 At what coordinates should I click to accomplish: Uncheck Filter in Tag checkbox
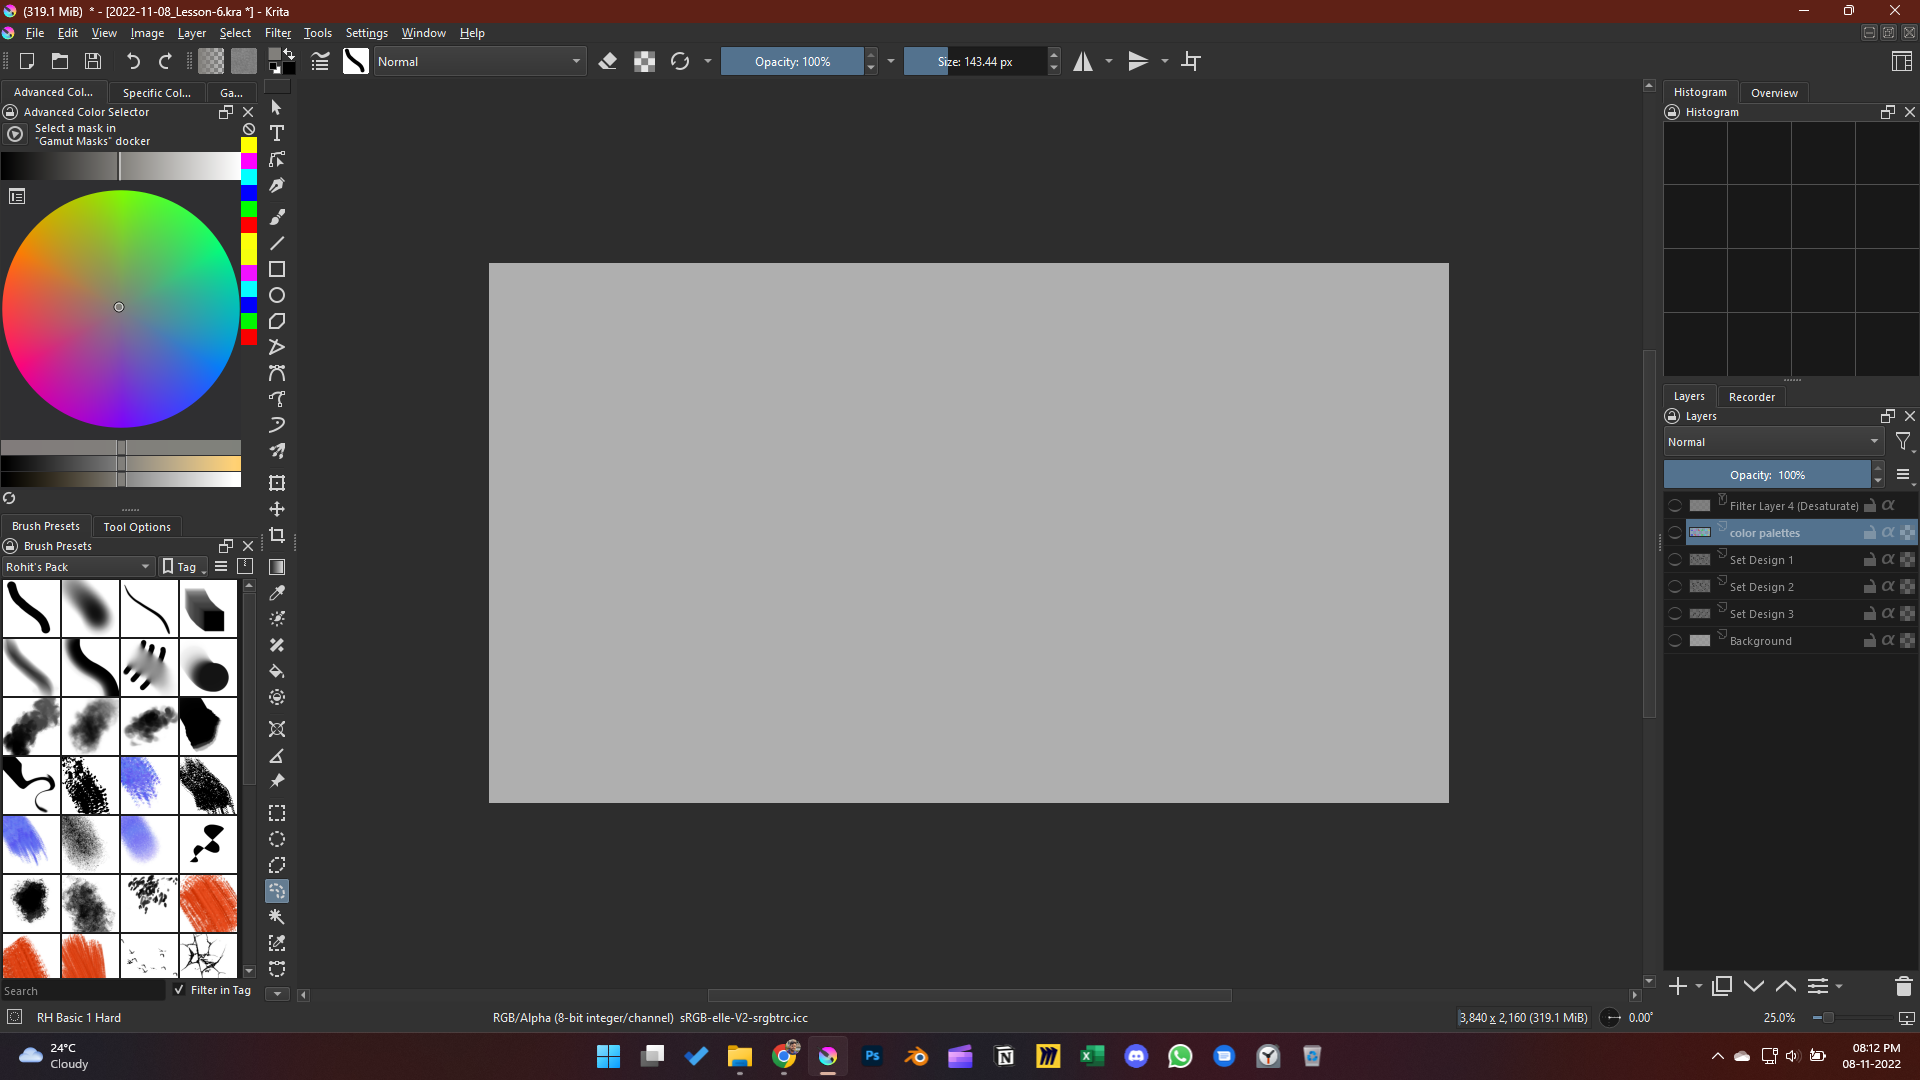179,990
